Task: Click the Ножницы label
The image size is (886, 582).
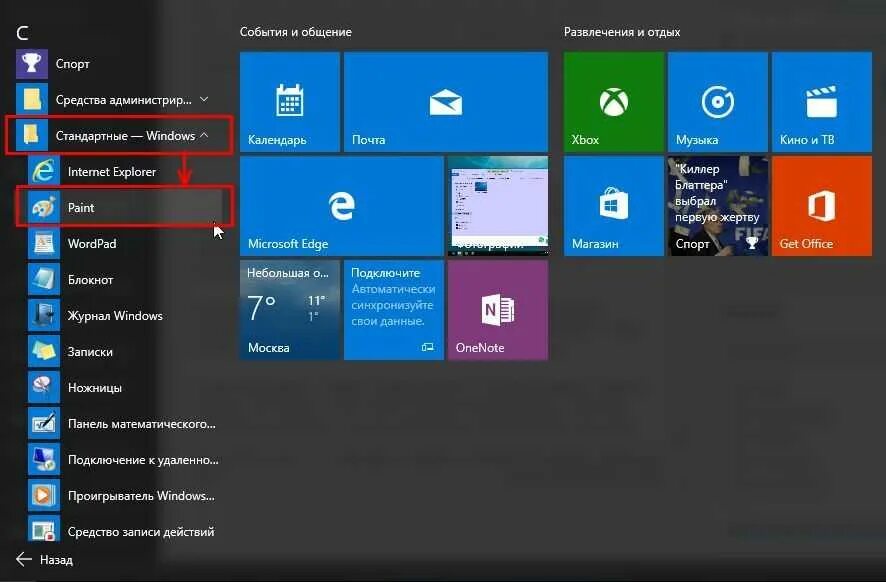Action: pos(95,388)
